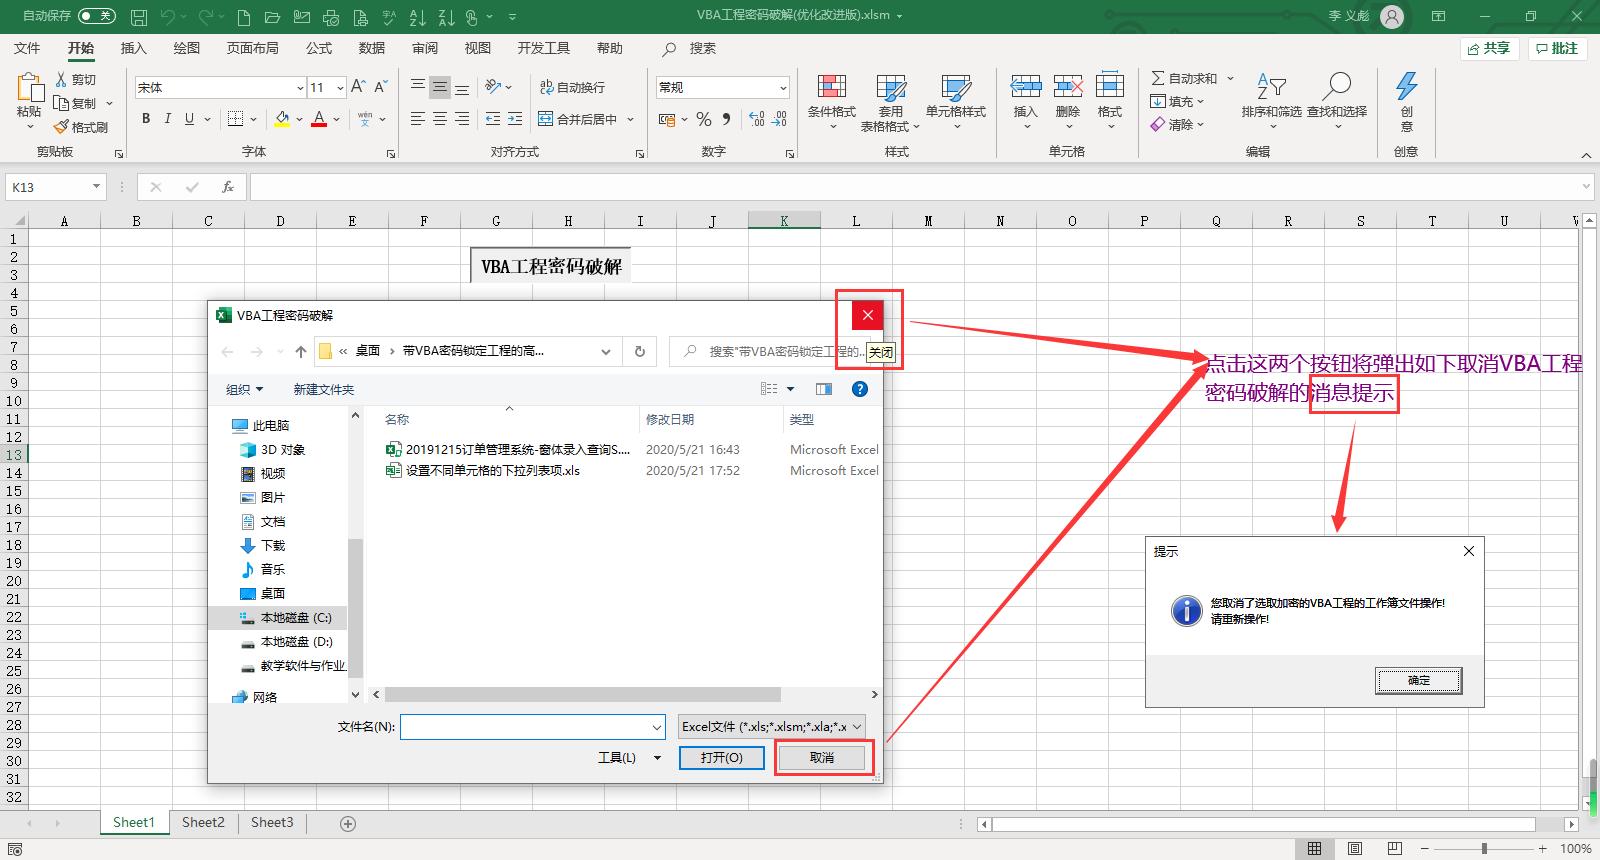Open the File (文件) tab
The width and height of the screenshot is (1600, 860).
(27, 48)
